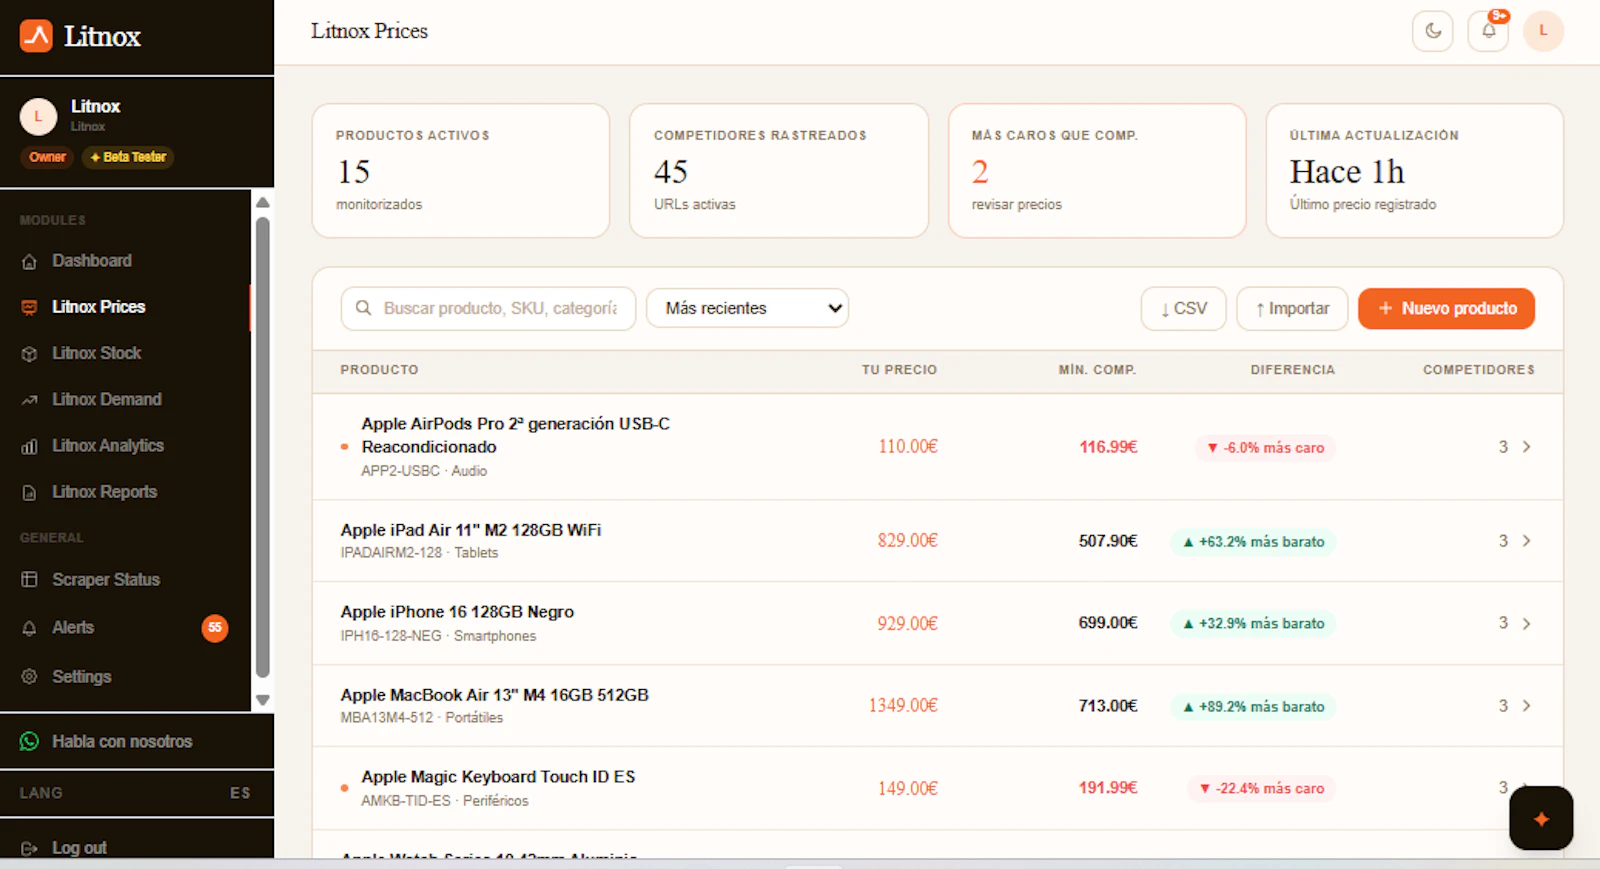
Task: Click the search magnifier icon
Action: point(364,308)
